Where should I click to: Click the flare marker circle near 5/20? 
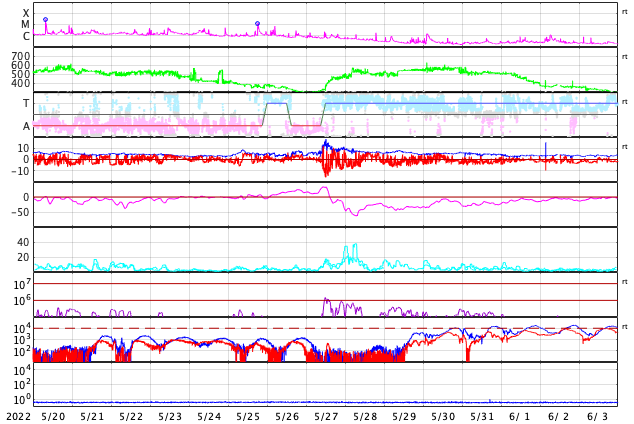[46, 19]
